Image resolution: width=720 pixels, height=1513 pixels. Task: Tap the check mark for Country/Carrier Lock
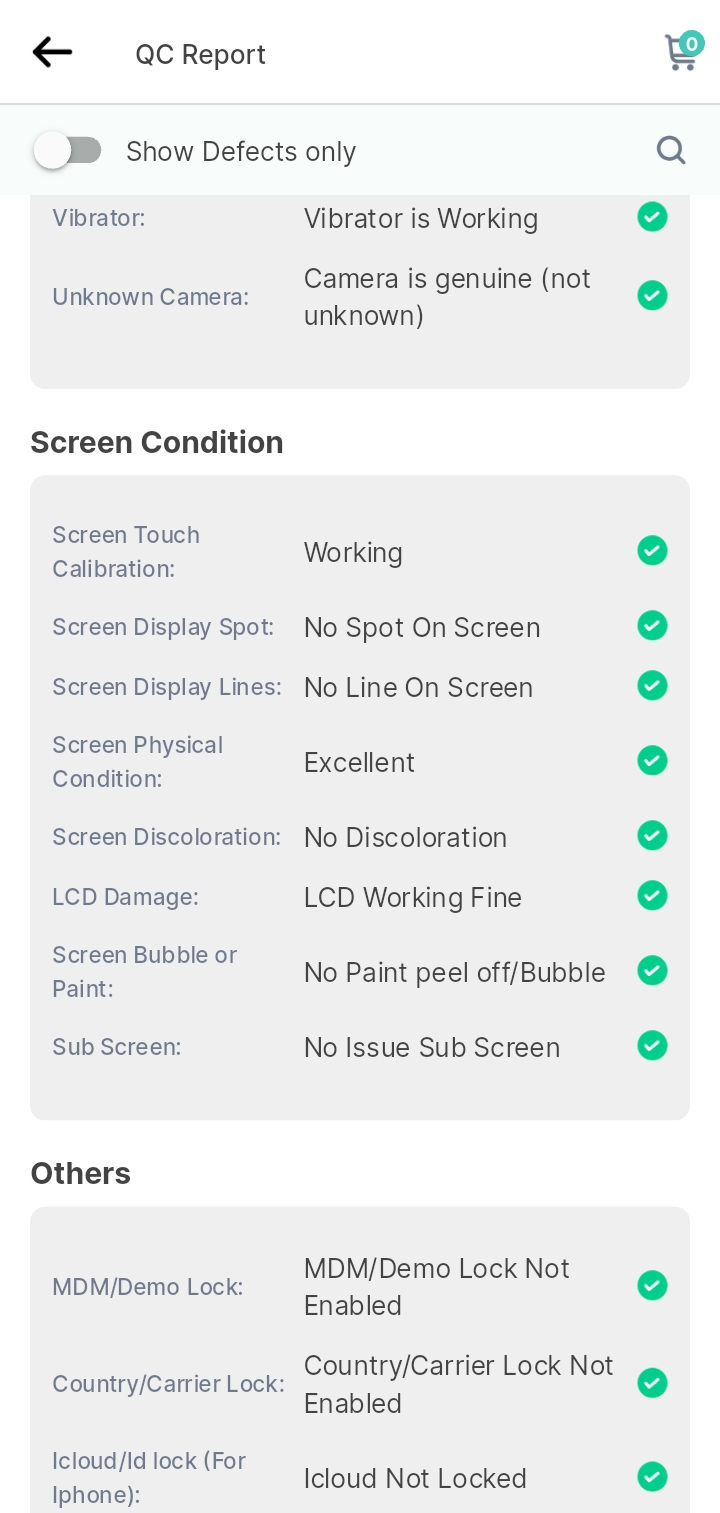tap(652, 1383)
